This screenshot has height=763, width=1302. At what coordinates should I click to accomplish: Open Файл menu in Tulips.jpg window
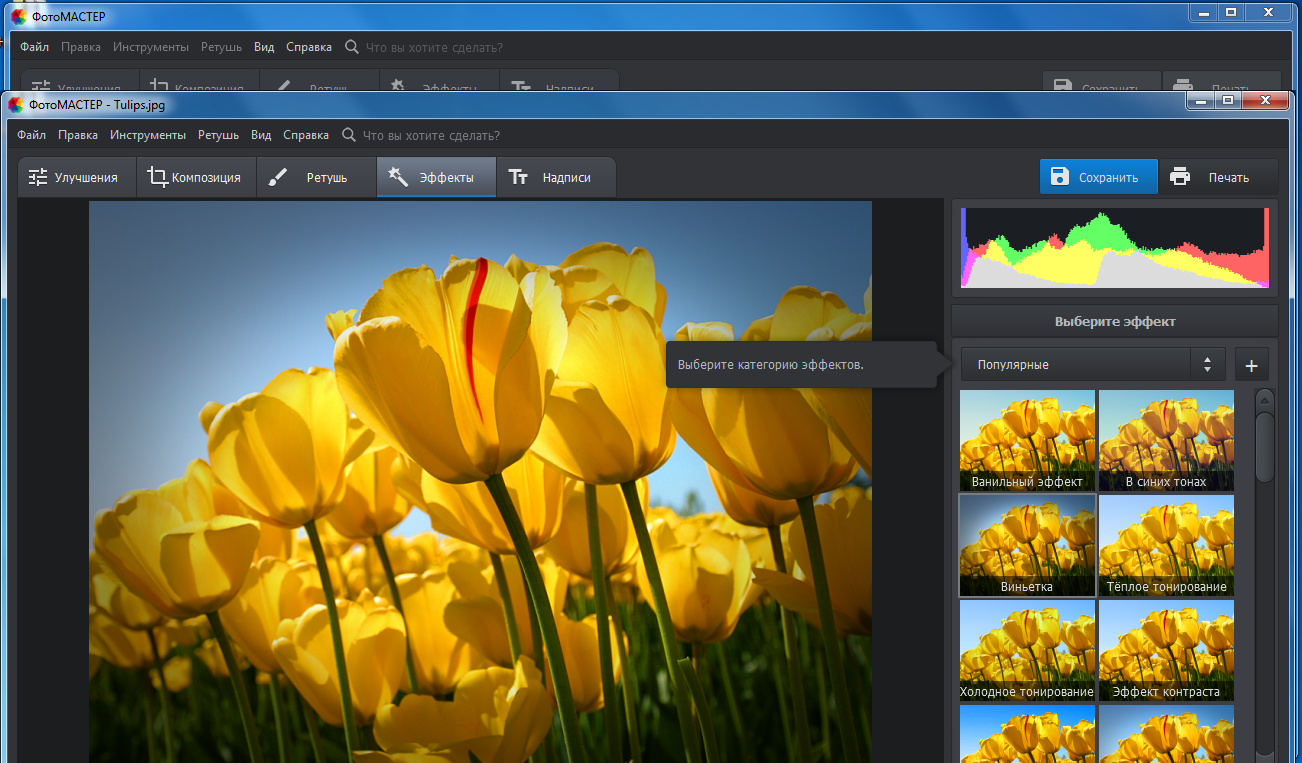point(31,135)
